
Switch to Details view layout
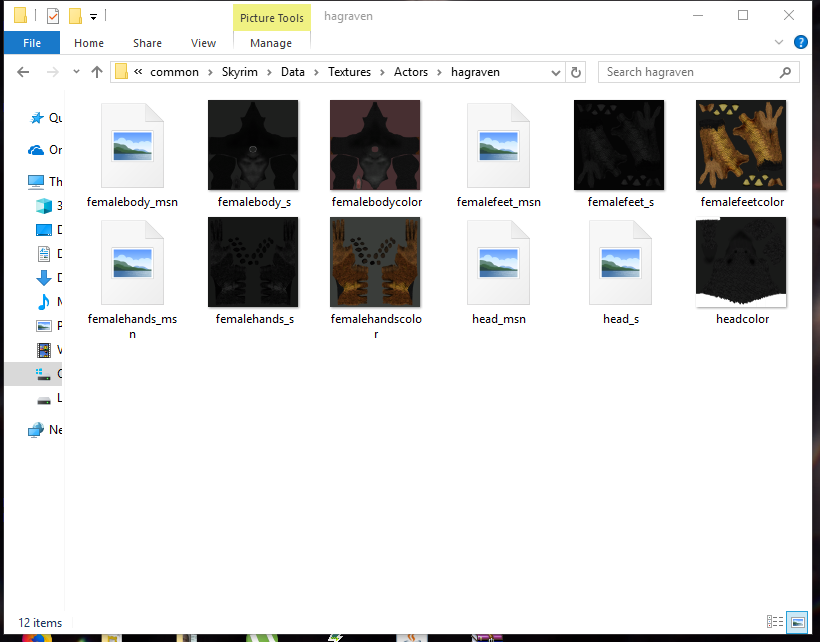[x=775, y=622]
